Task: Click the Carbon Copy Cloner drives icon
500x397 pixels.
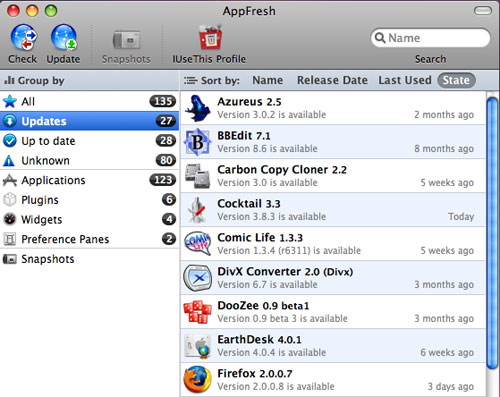Action: (198, 176)
